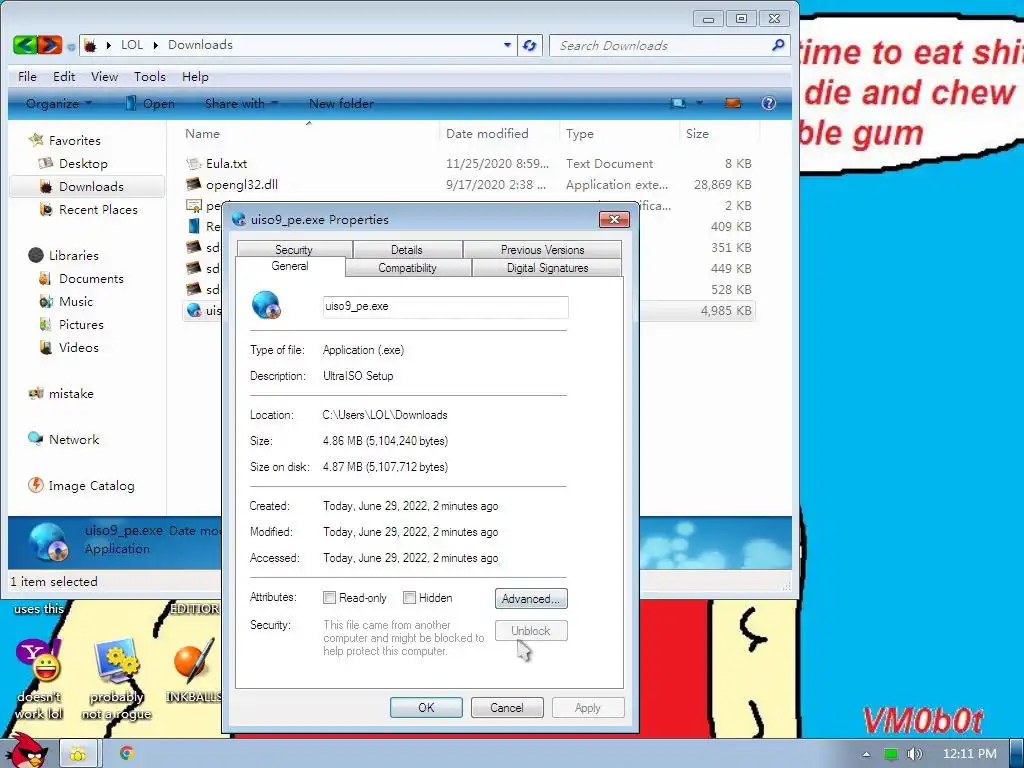Image resolution: width=1024 pixels, height=768 pixels.
Task: Switch to the Previous Versions tab
Action: pyautogui.click(x=543, y=249)
